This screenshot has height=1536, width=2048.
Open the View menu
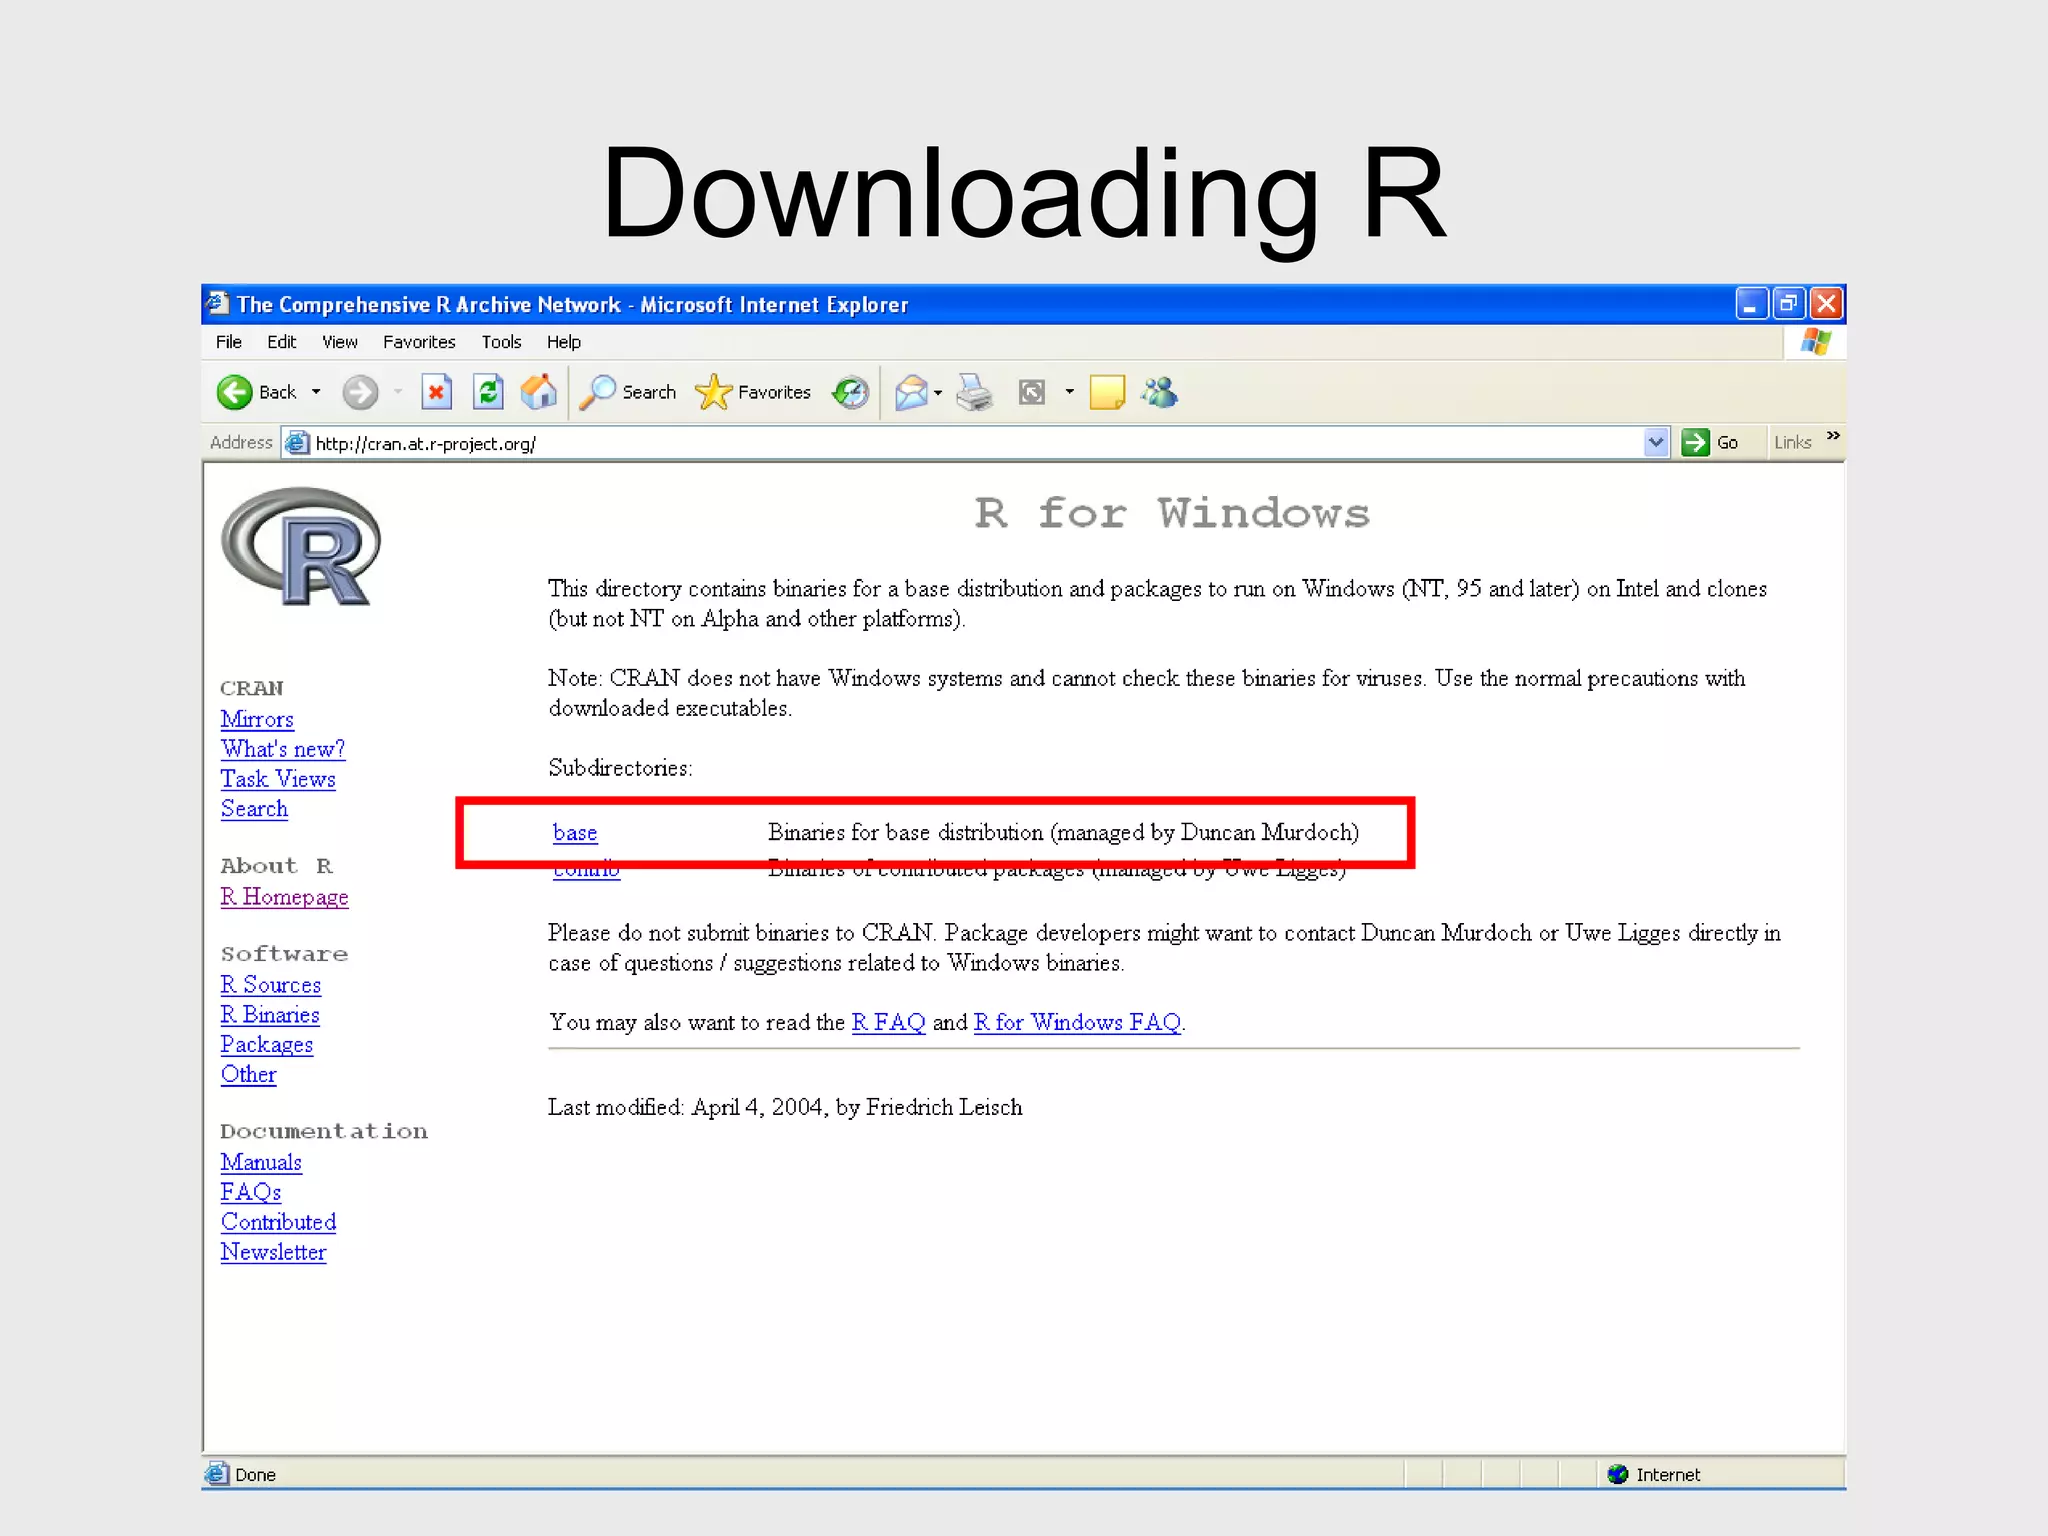[340, 342]
